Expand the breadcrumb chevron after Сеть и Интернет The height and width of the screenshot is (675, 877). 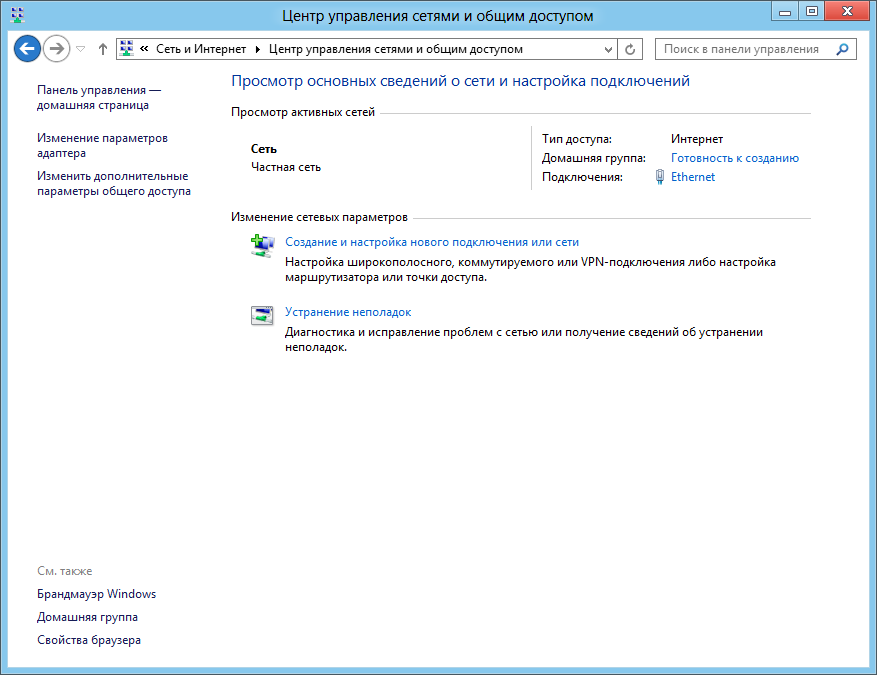(258, 49)
